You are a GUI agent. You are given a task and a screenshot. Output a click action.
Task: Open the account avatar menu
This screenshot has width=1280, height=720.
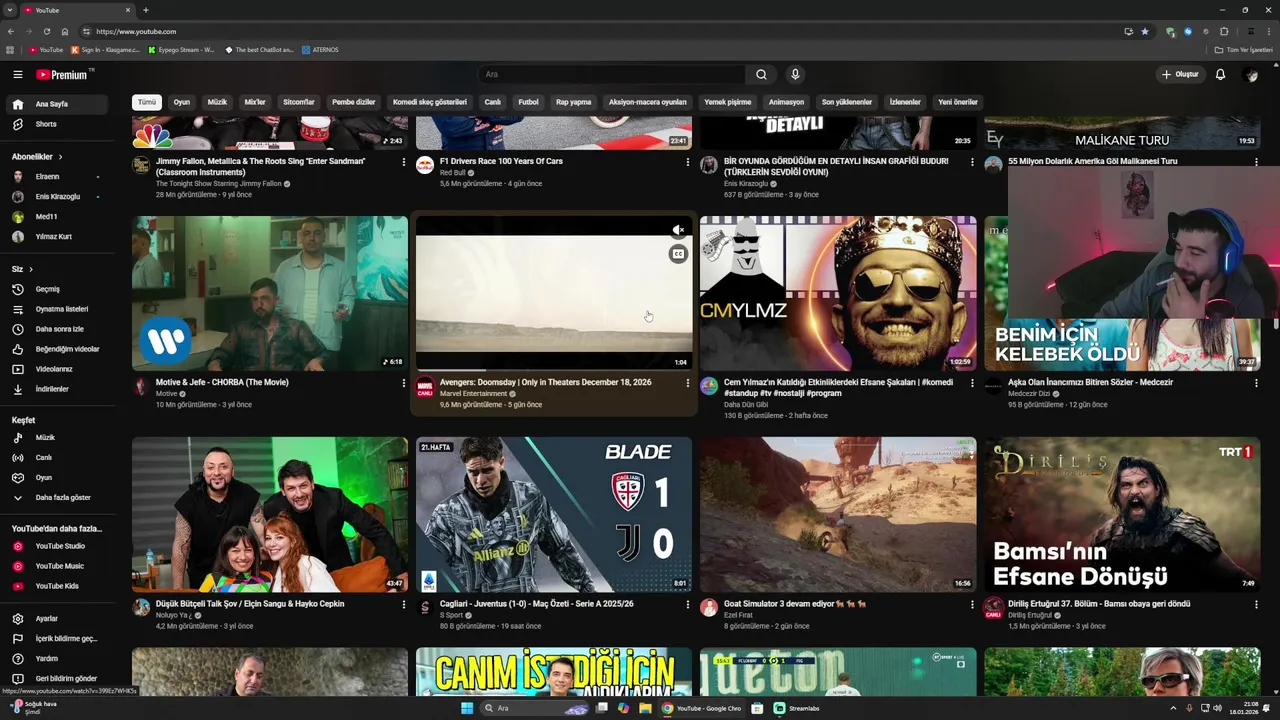point(1250,74)
